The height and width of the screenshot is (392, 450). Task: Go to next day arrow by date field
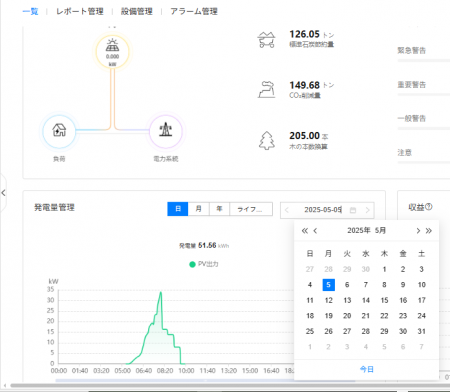tap(367, 210)
